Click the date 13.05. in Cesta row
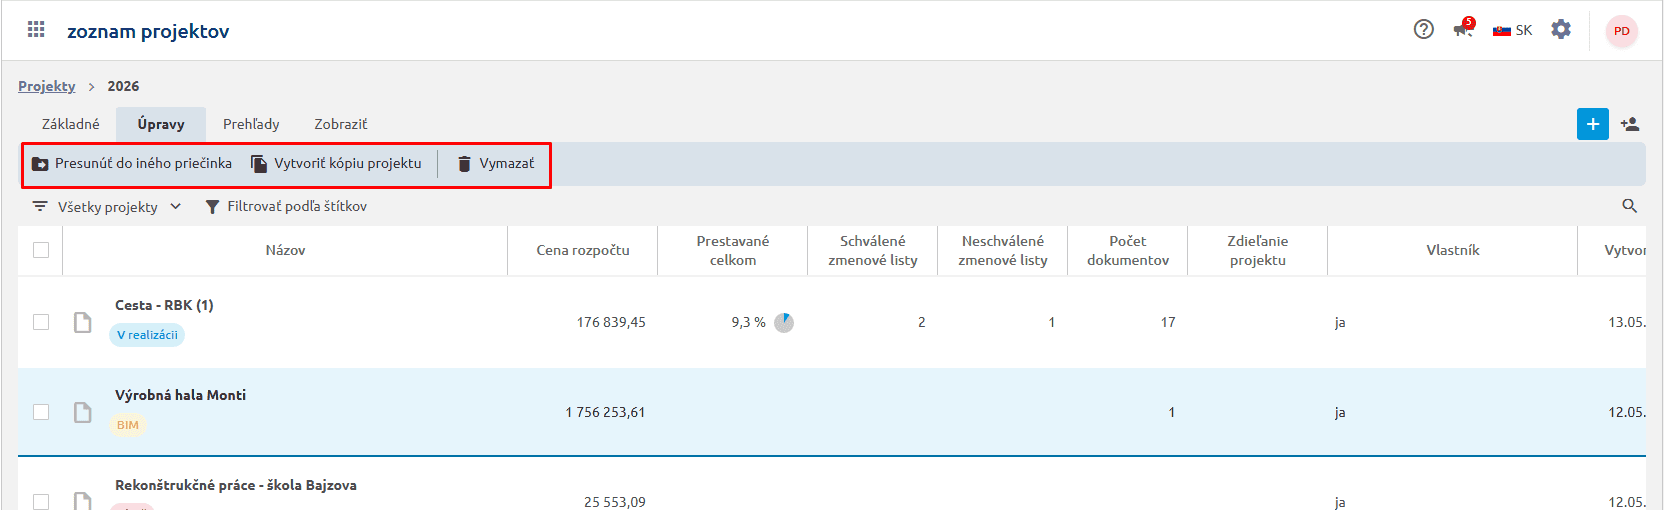 [1627, 322]
